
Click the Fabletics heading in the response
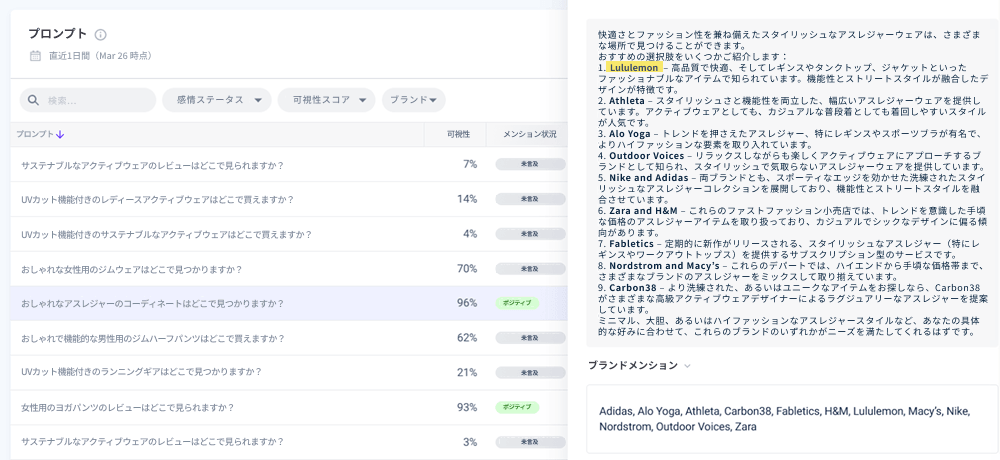[x=631, y=244]
